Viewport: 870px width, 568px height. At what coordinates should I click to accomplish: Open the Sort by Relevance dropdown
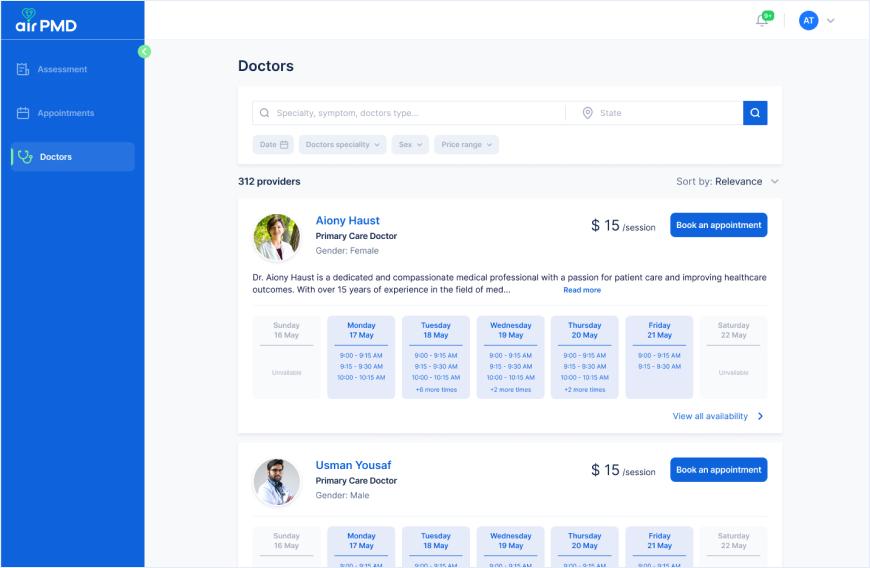[727, 181]
